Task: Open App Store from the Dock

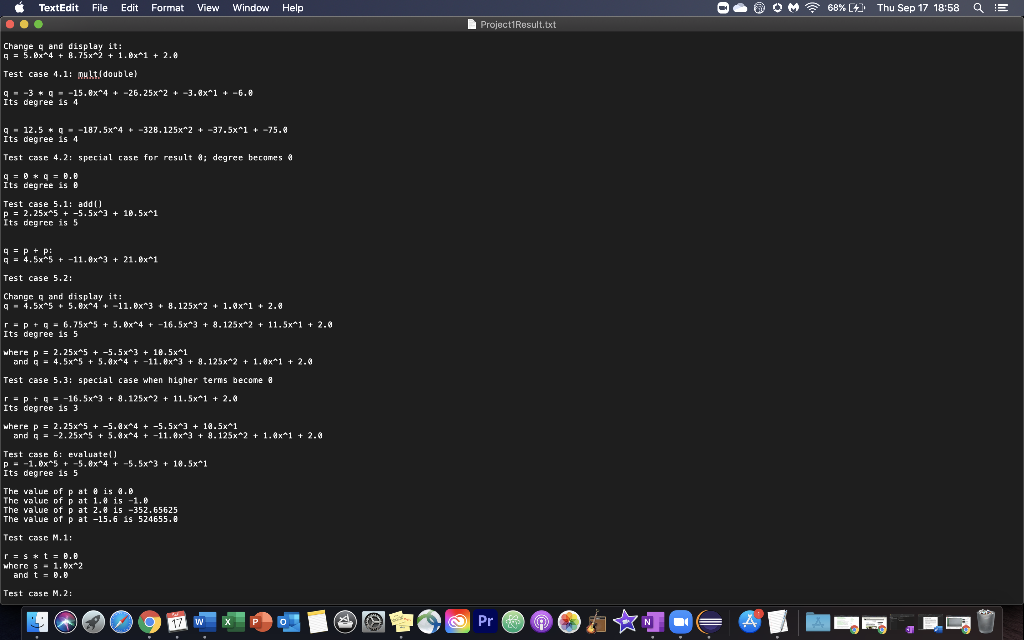Action: pos(750,622)
